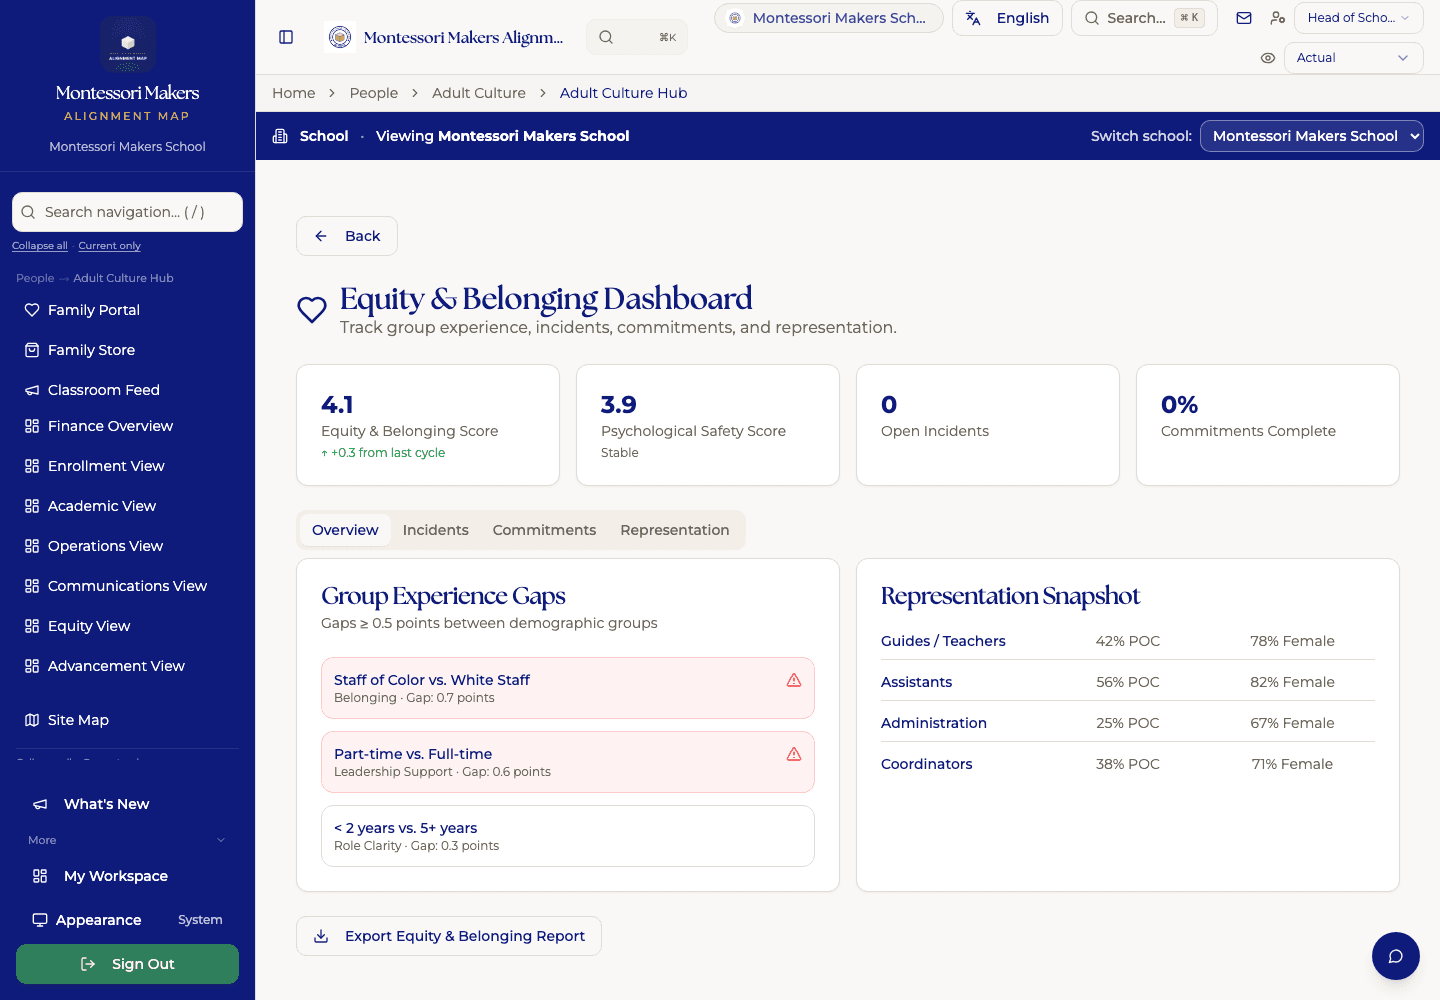This screenshot has width=1440, height=1000.
Task: Open the Adult Culture breadcrumb
Action: click(479, 93)
